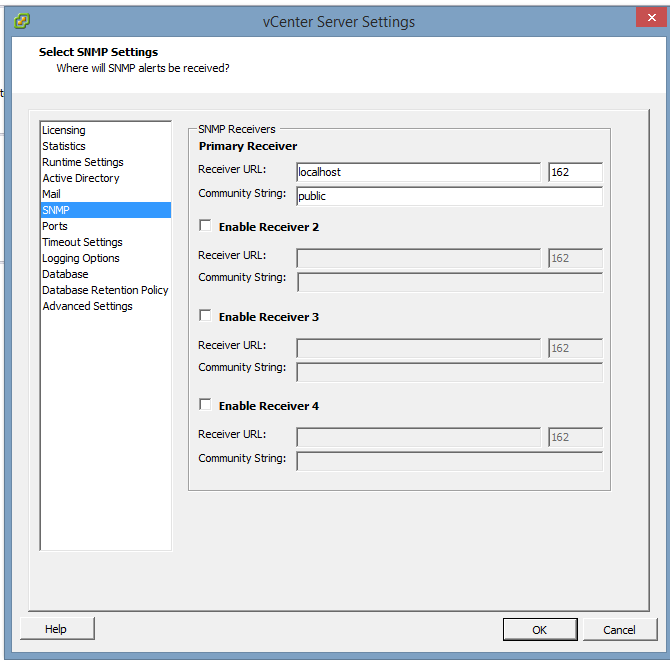The width and height of the screenshot is (670, 660).
Task: Click the Primary Community String field public
Action: 450,196
